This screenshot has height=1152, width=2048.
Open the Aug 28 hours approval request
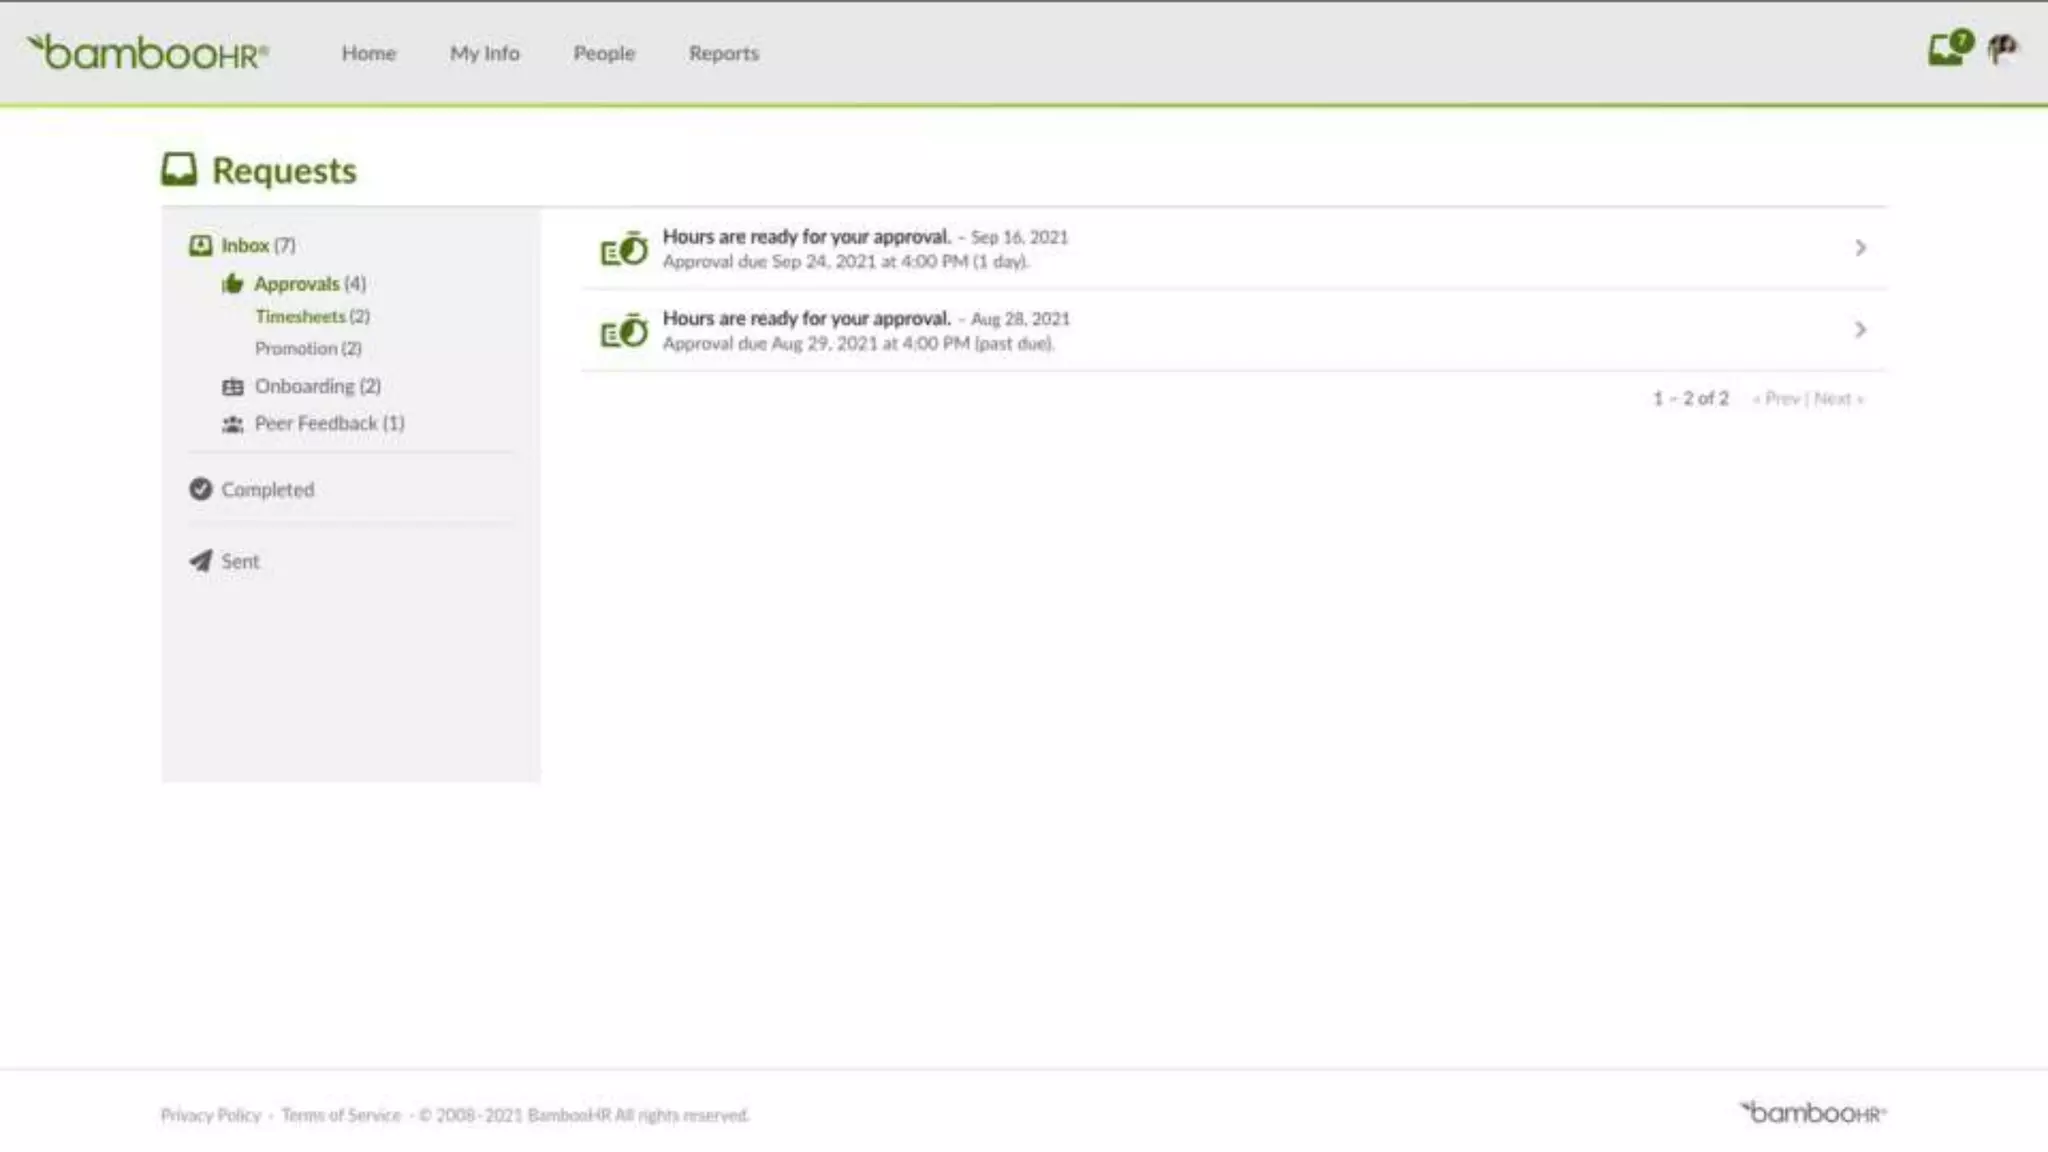click(806, 319)
